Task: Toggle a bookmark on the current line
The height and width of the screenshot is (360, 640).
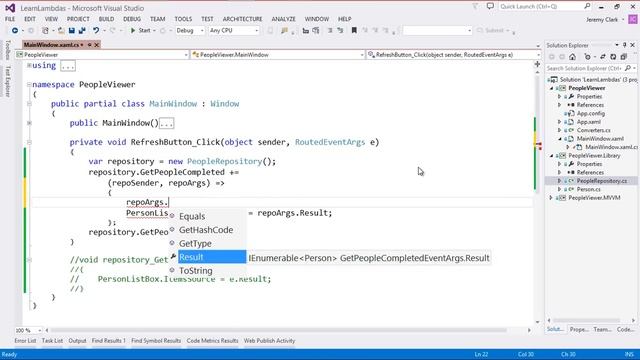Action: pos(354,31)
